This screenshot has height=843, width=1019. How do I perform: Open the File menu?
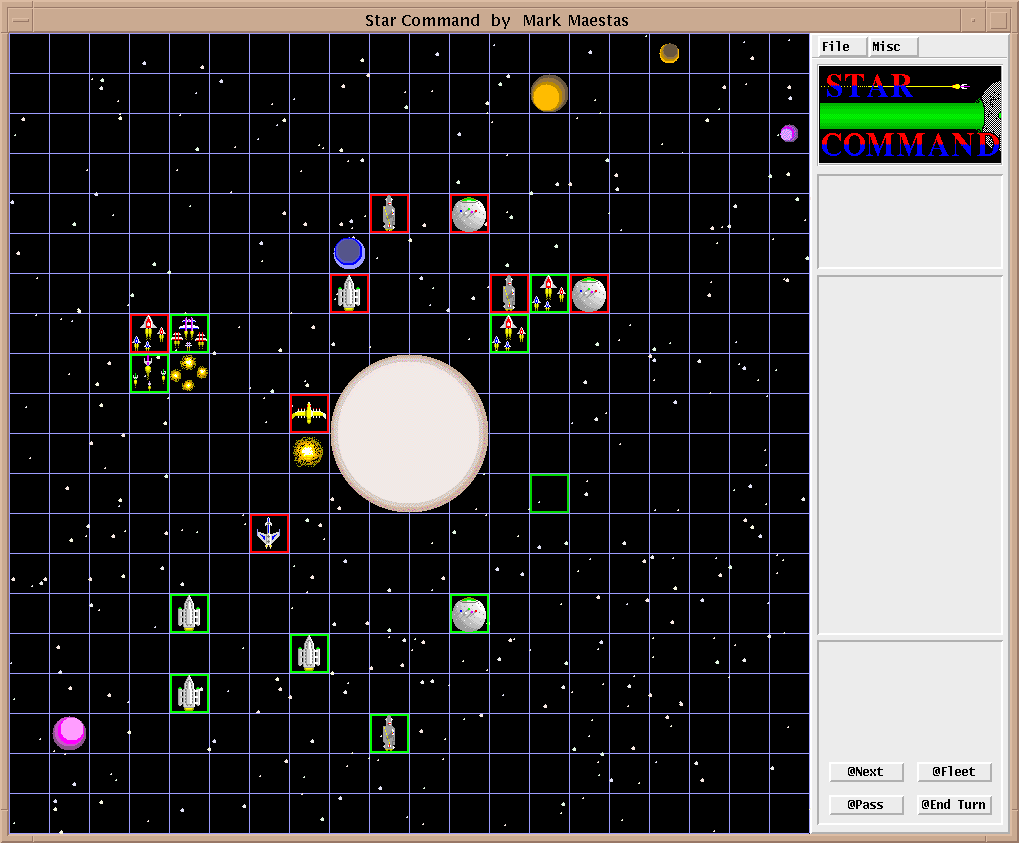[x=835, y=47]
